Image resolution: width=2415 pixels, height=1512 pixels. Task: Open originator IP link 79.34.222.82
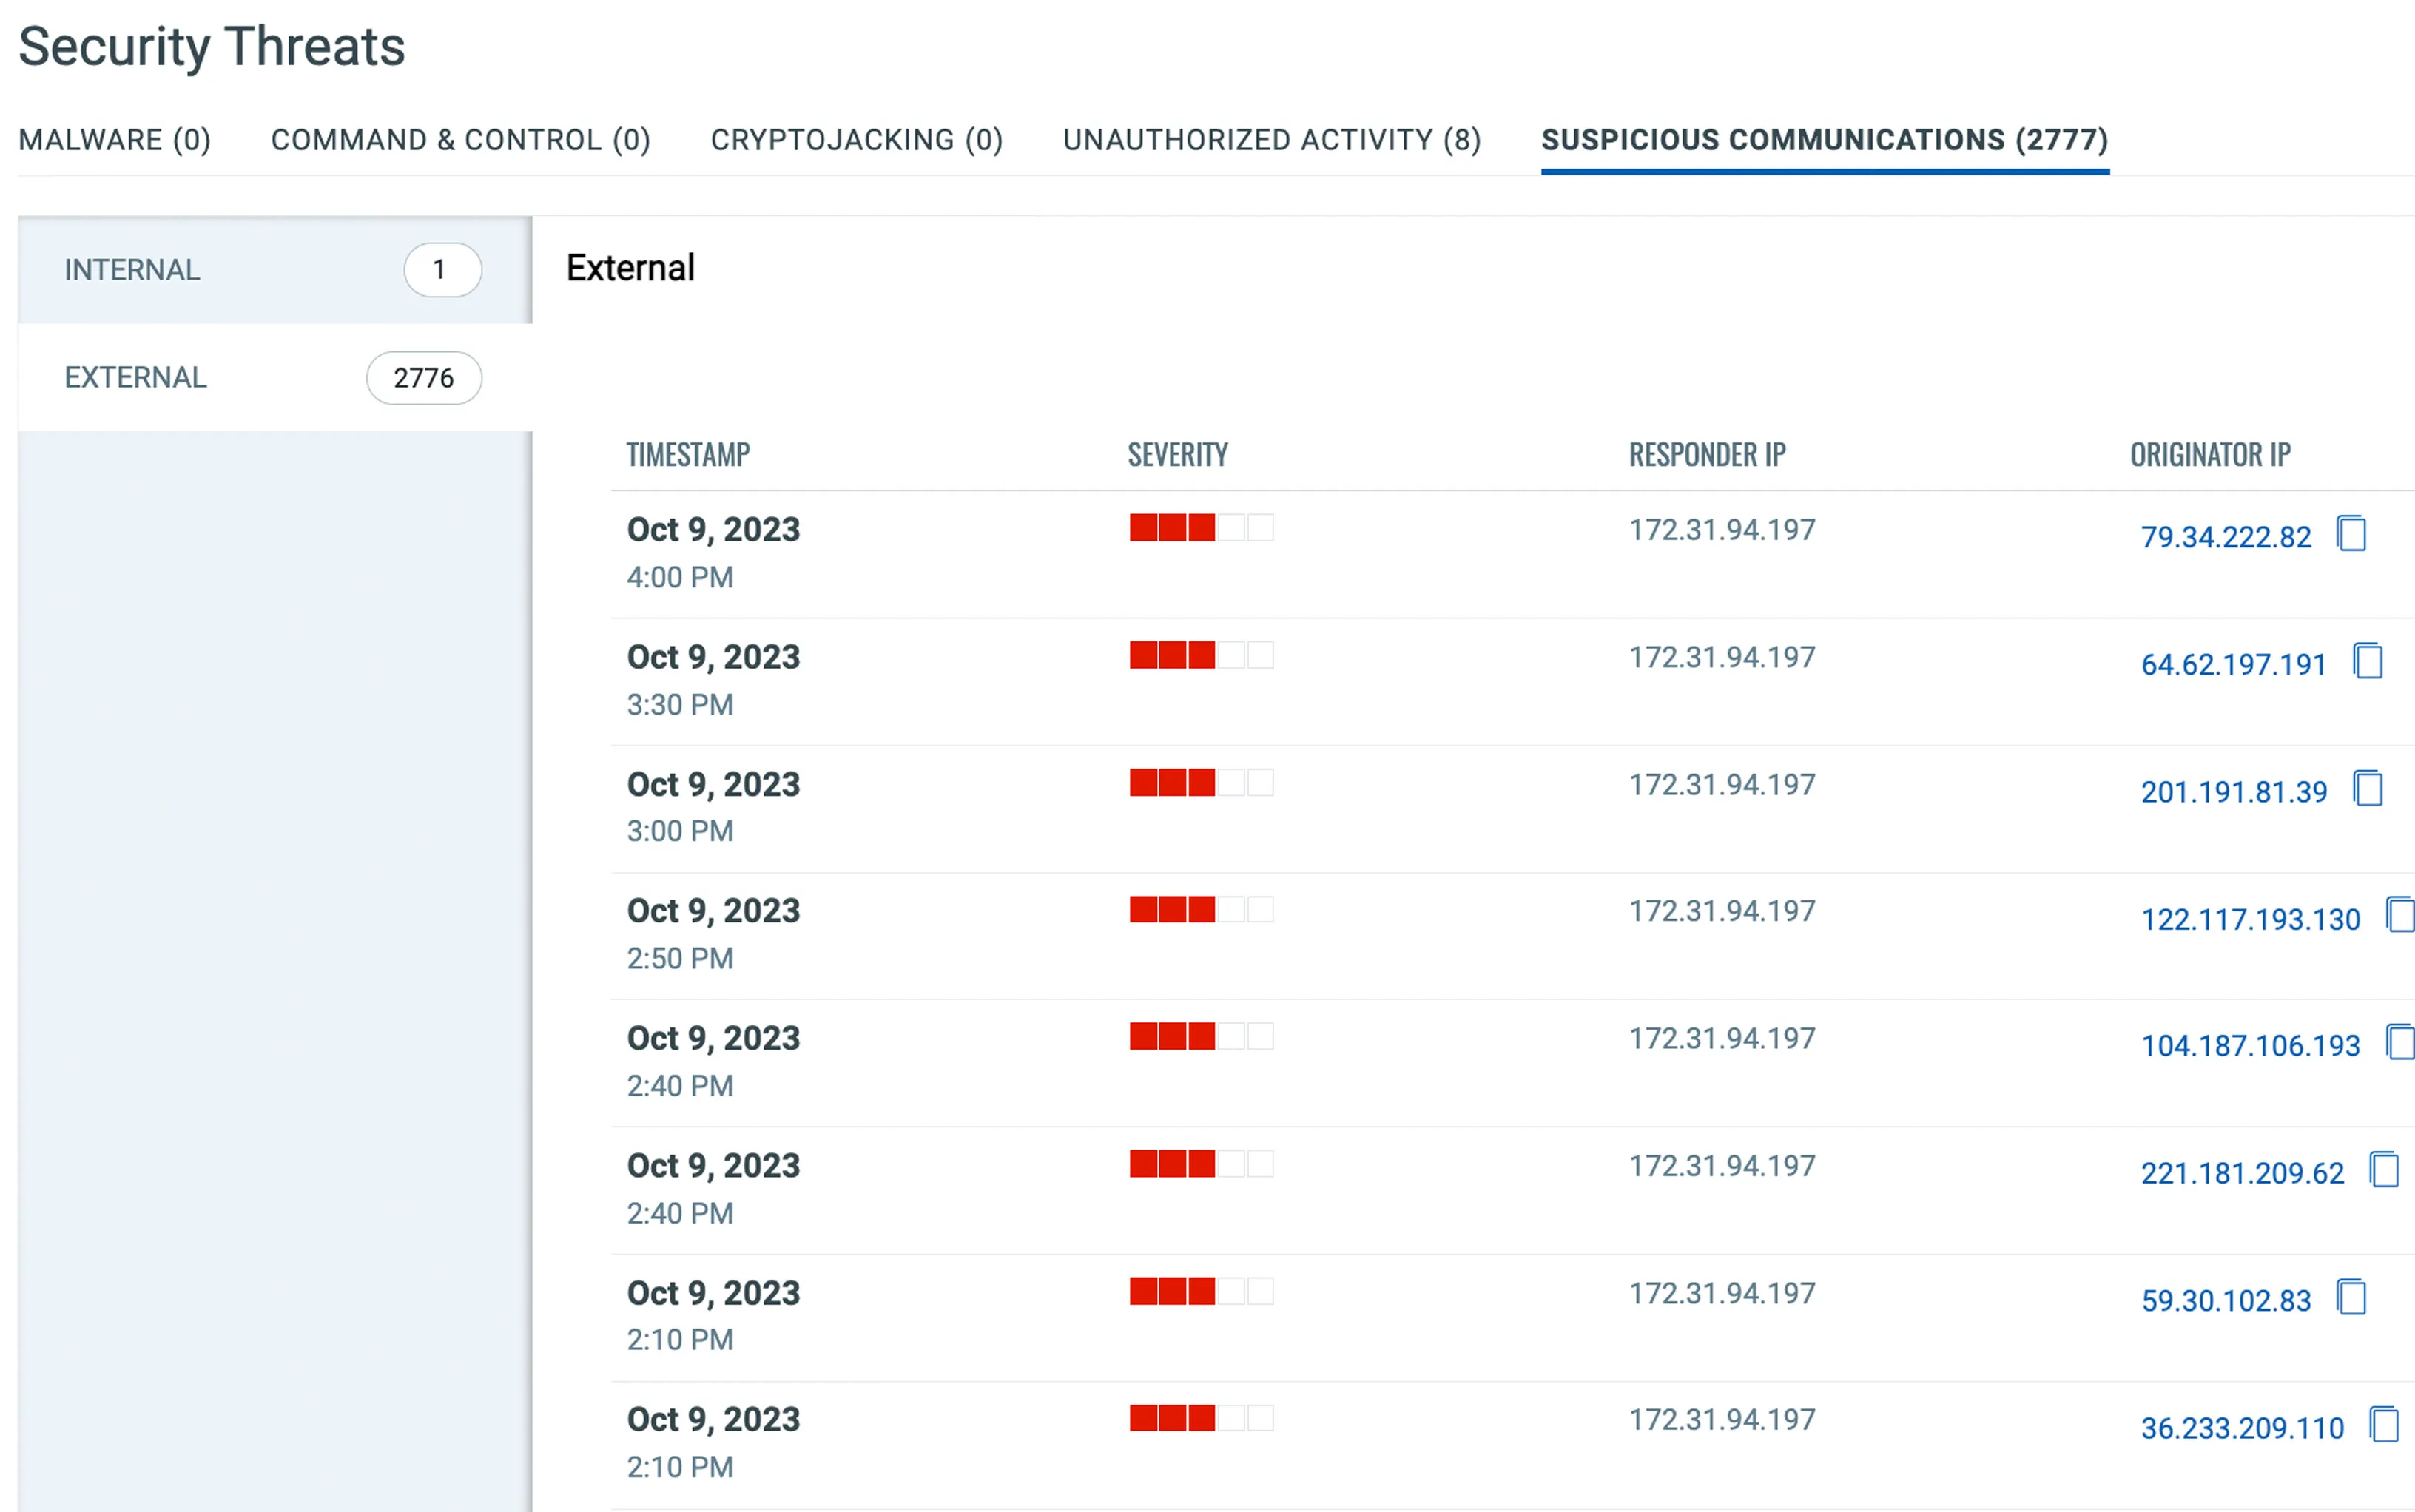click(x=2225, y=538)
